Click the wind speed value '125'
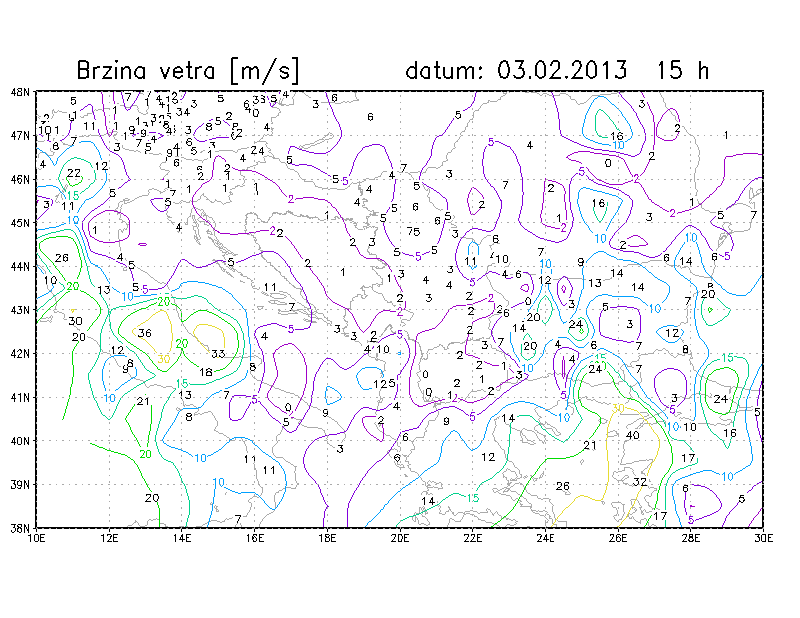 [384, 384]
